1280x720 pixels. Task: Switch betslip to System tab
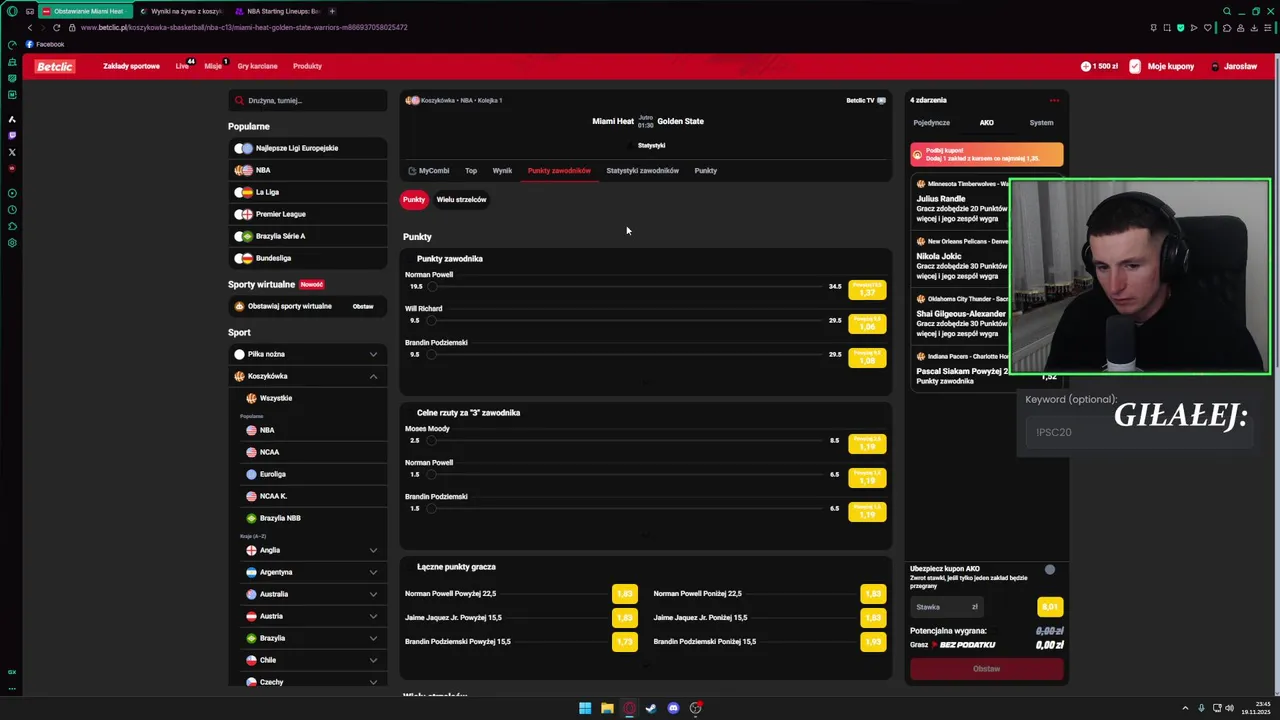pyautogui.click(x=1041, y=123)
